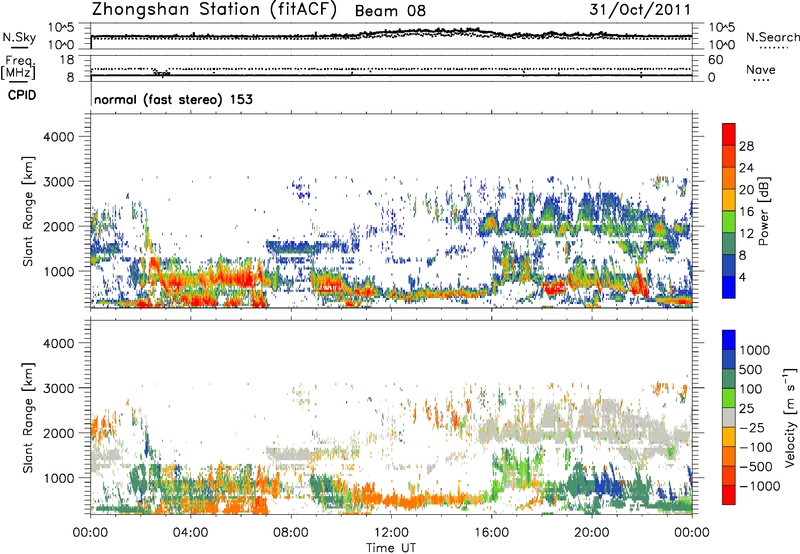The width and height of the screenshot is (800, 554).
Task: Click velocity value '-1000' on color bar
Action: 759,486
